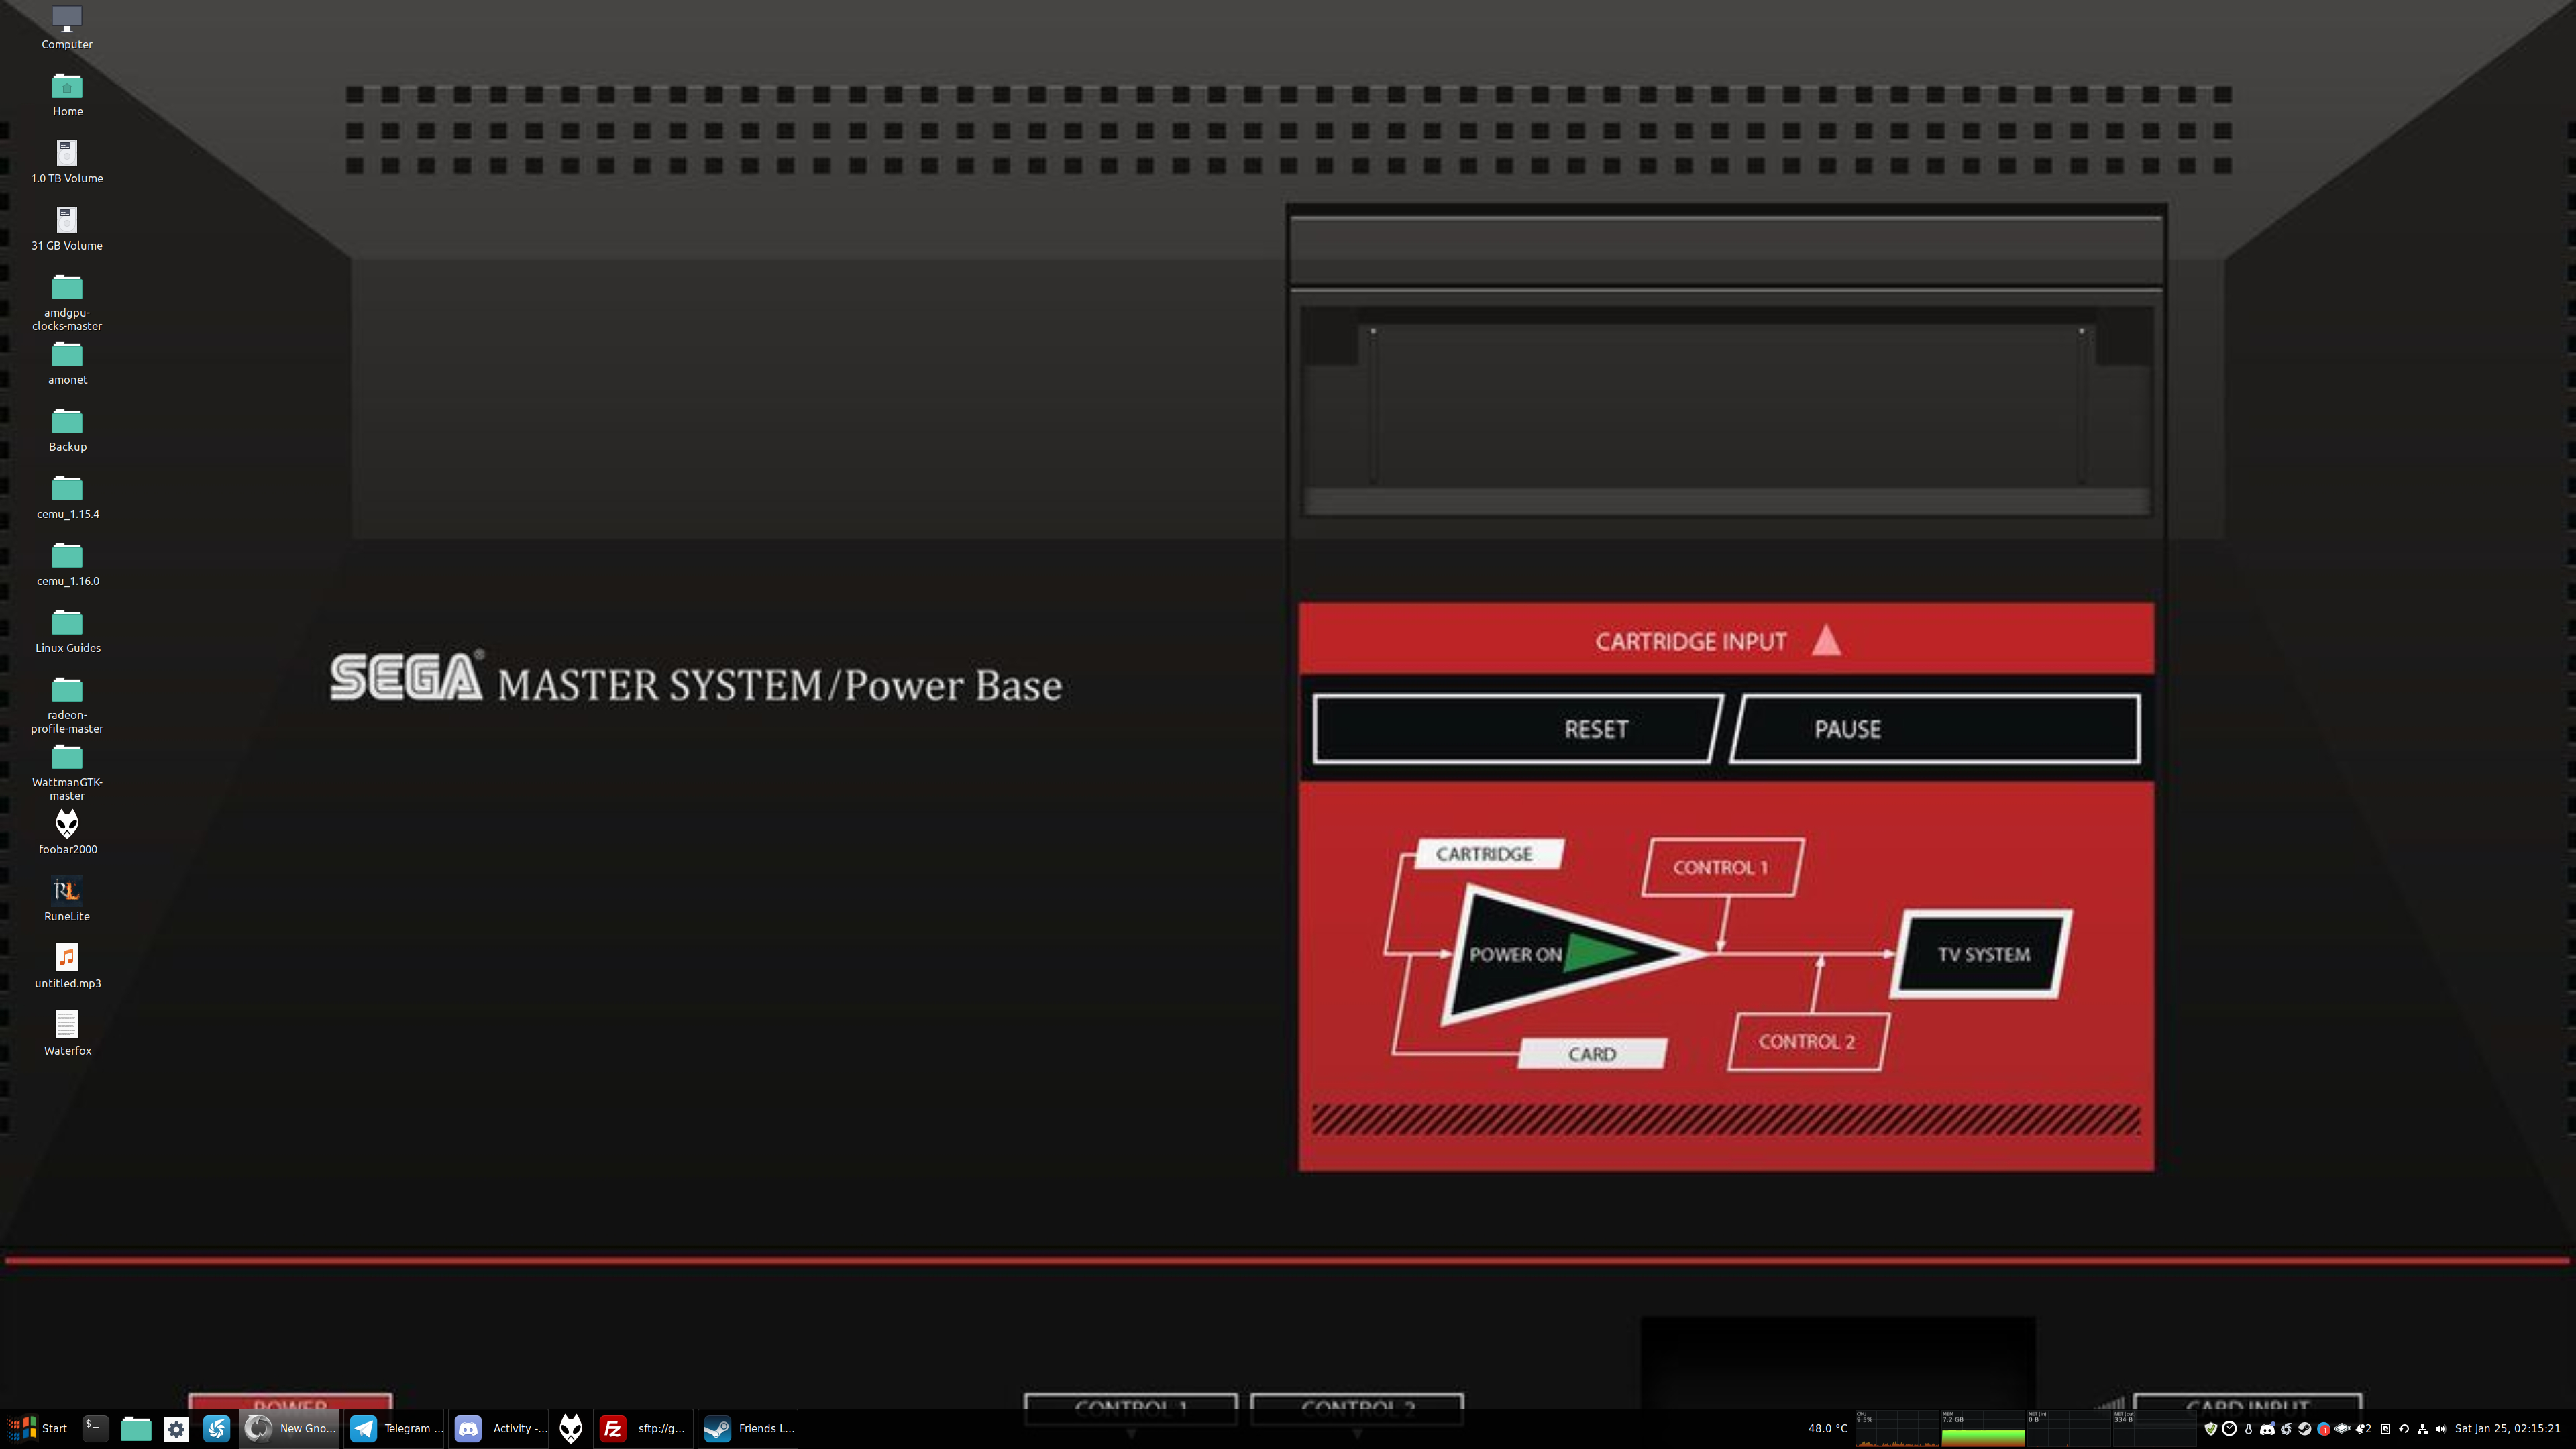Image resolution: width=2576 pixels, height=1449 pixels.
Task: Switch to the New Gno... window
Action: click(x=290, y=1428)
